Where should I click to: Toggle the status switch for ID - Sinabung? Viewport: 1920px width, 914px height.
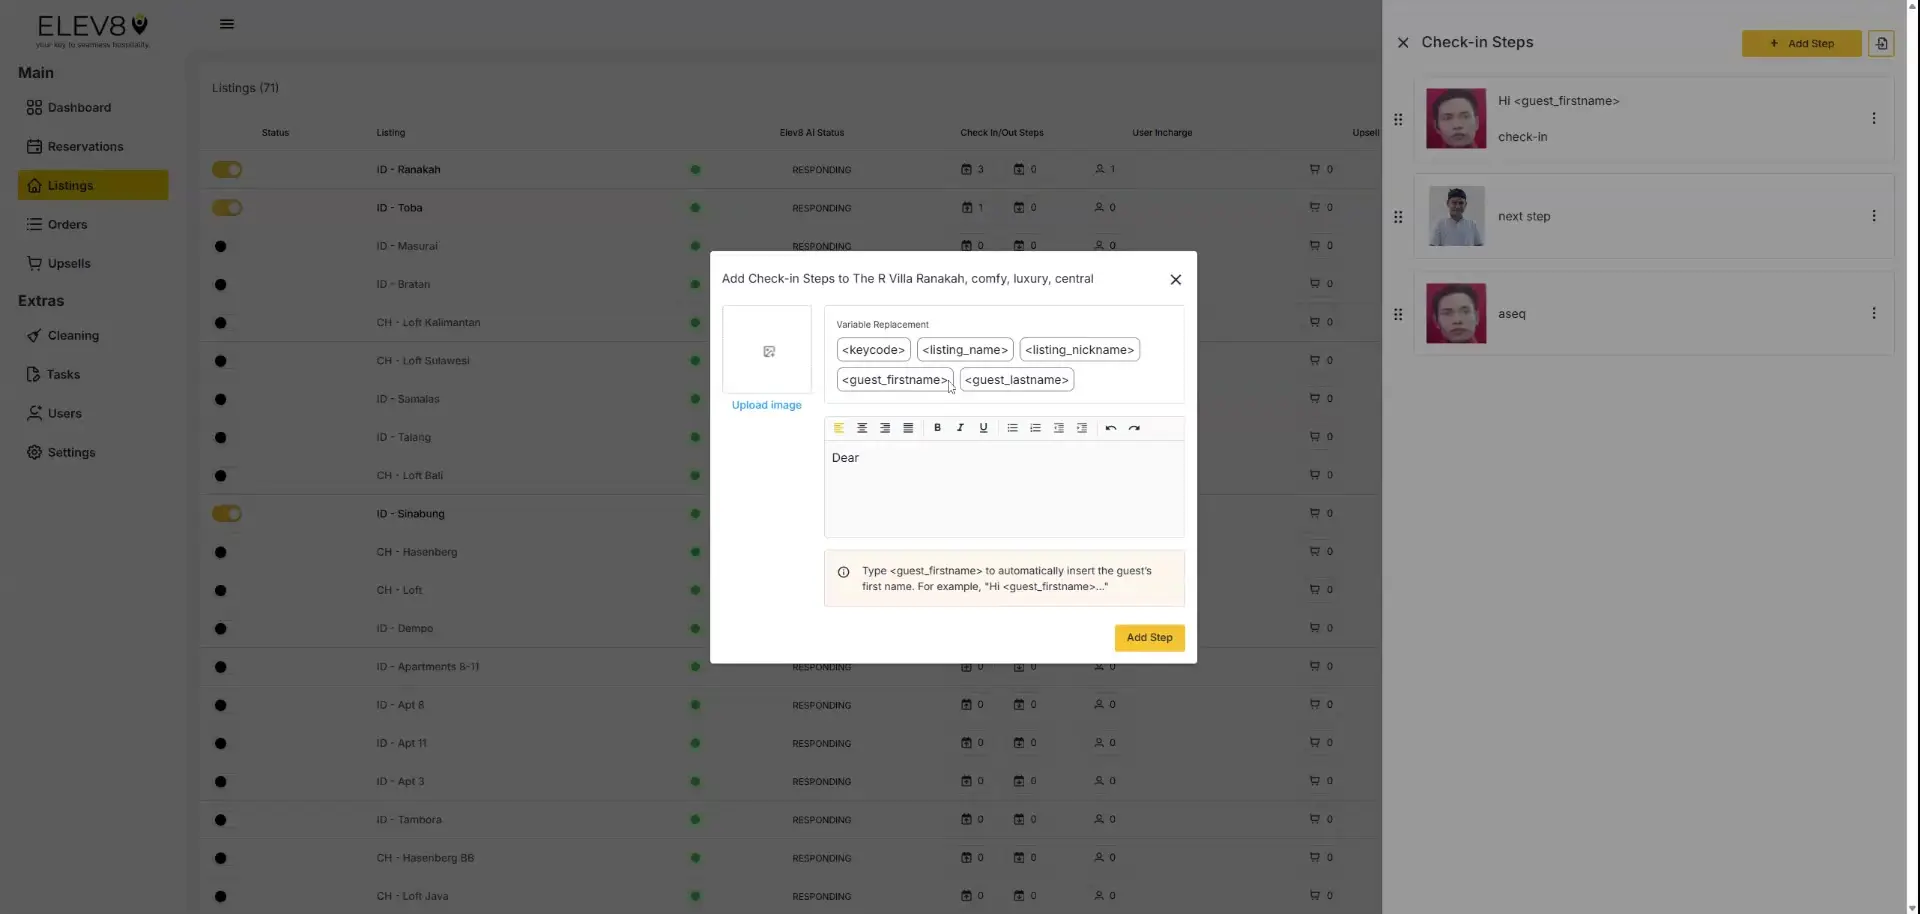point(227,513)
